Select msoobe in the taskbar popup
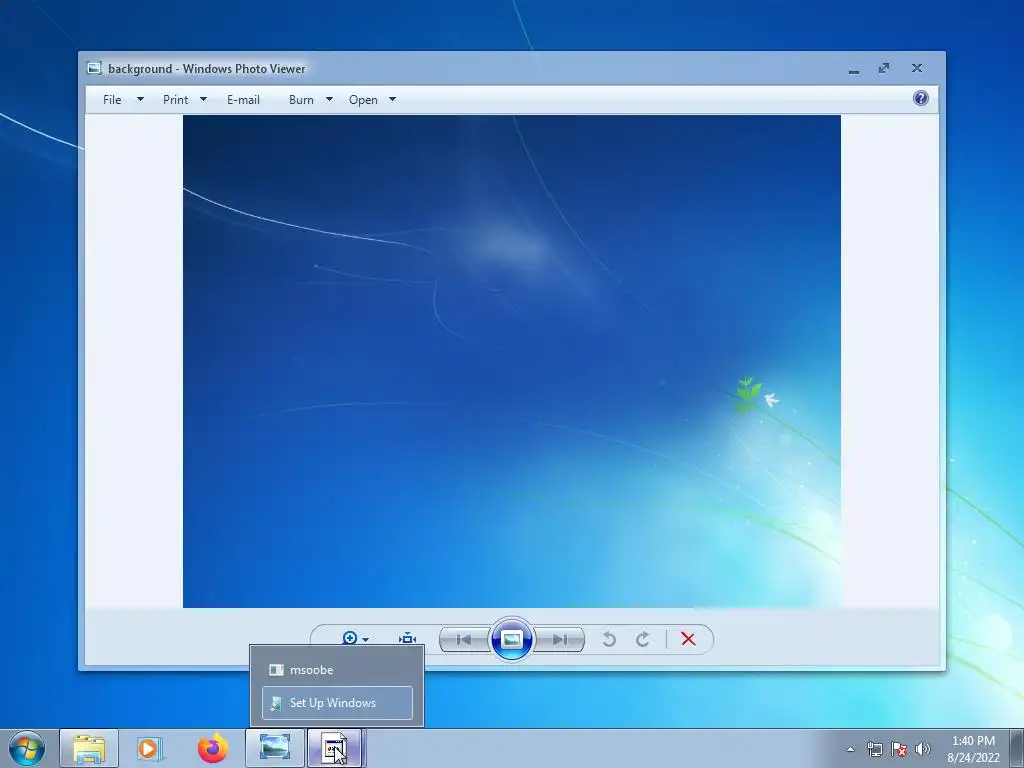This screenshot has width=1024, height=768. (337, 670)
